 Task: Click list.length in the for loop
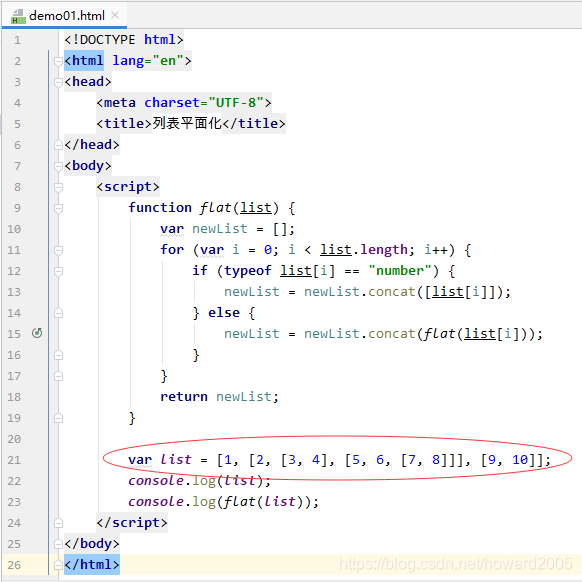coord(364,249)
